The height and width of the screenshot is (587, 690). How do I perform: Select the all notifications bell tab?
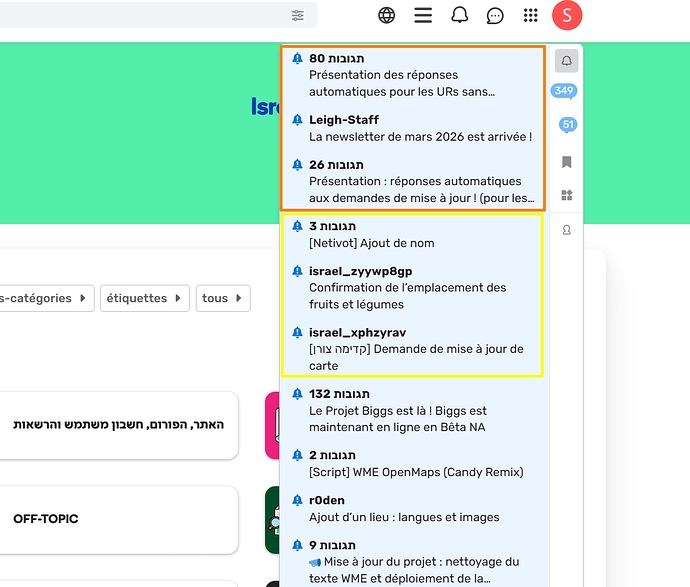(x=566, y=61)
